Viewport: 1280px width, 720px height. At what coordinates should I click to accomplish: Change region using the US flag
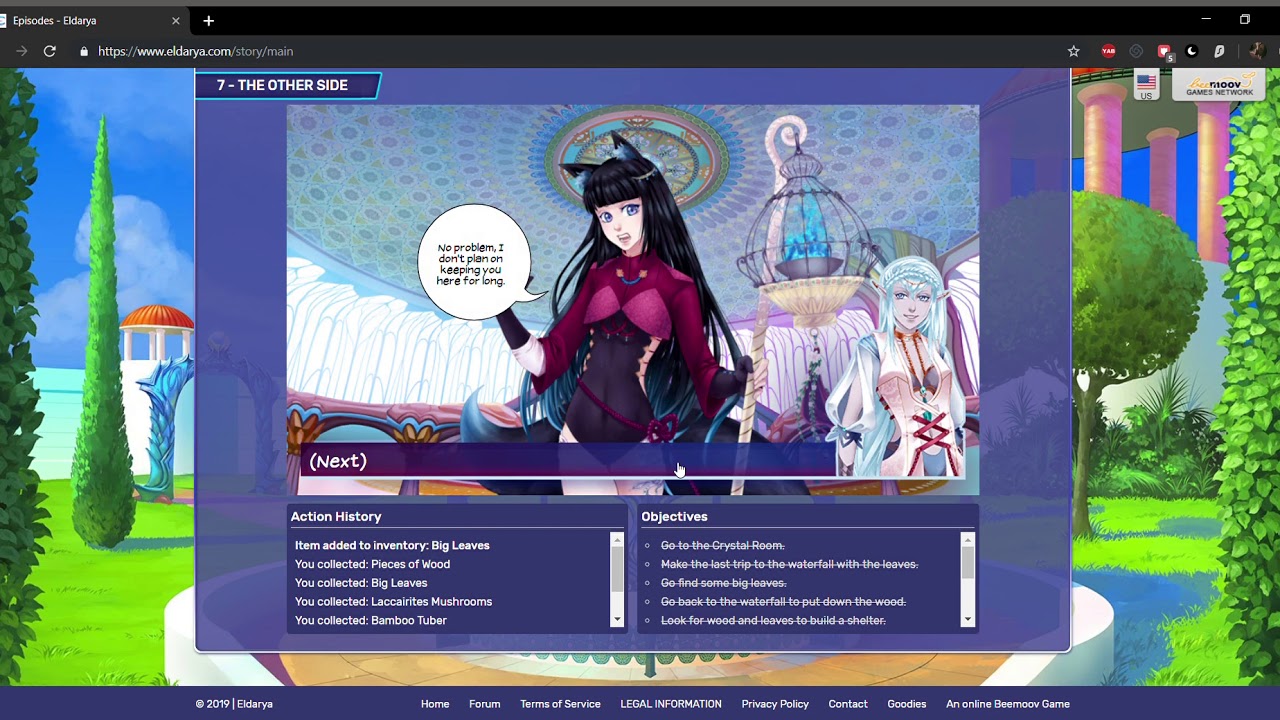click(1146, 86)
